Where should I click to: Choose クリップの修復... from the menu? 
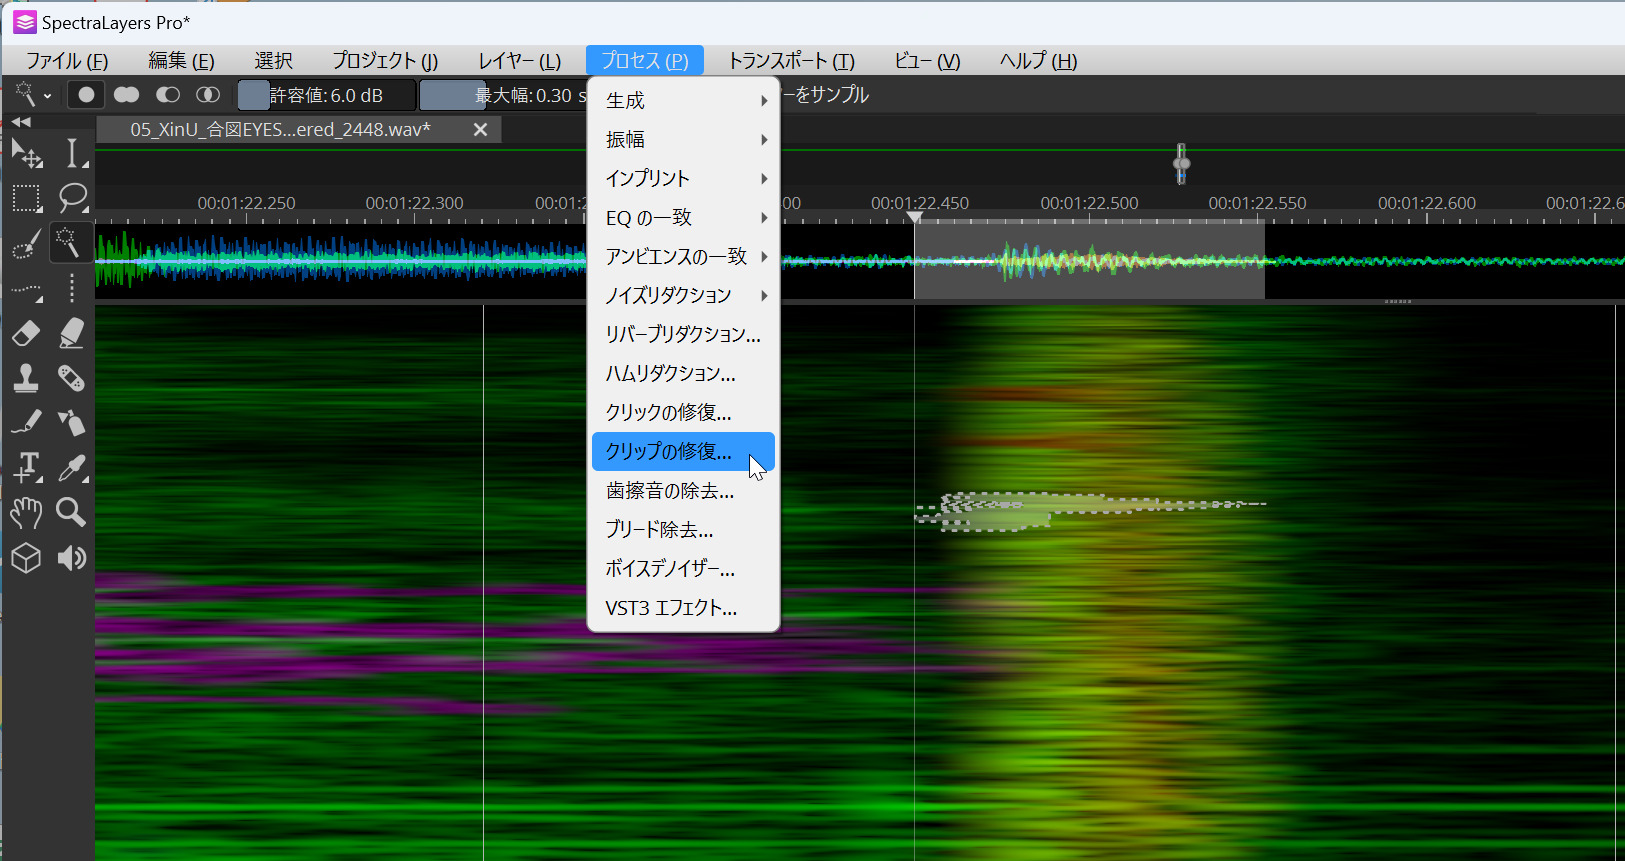coord(683,451)
